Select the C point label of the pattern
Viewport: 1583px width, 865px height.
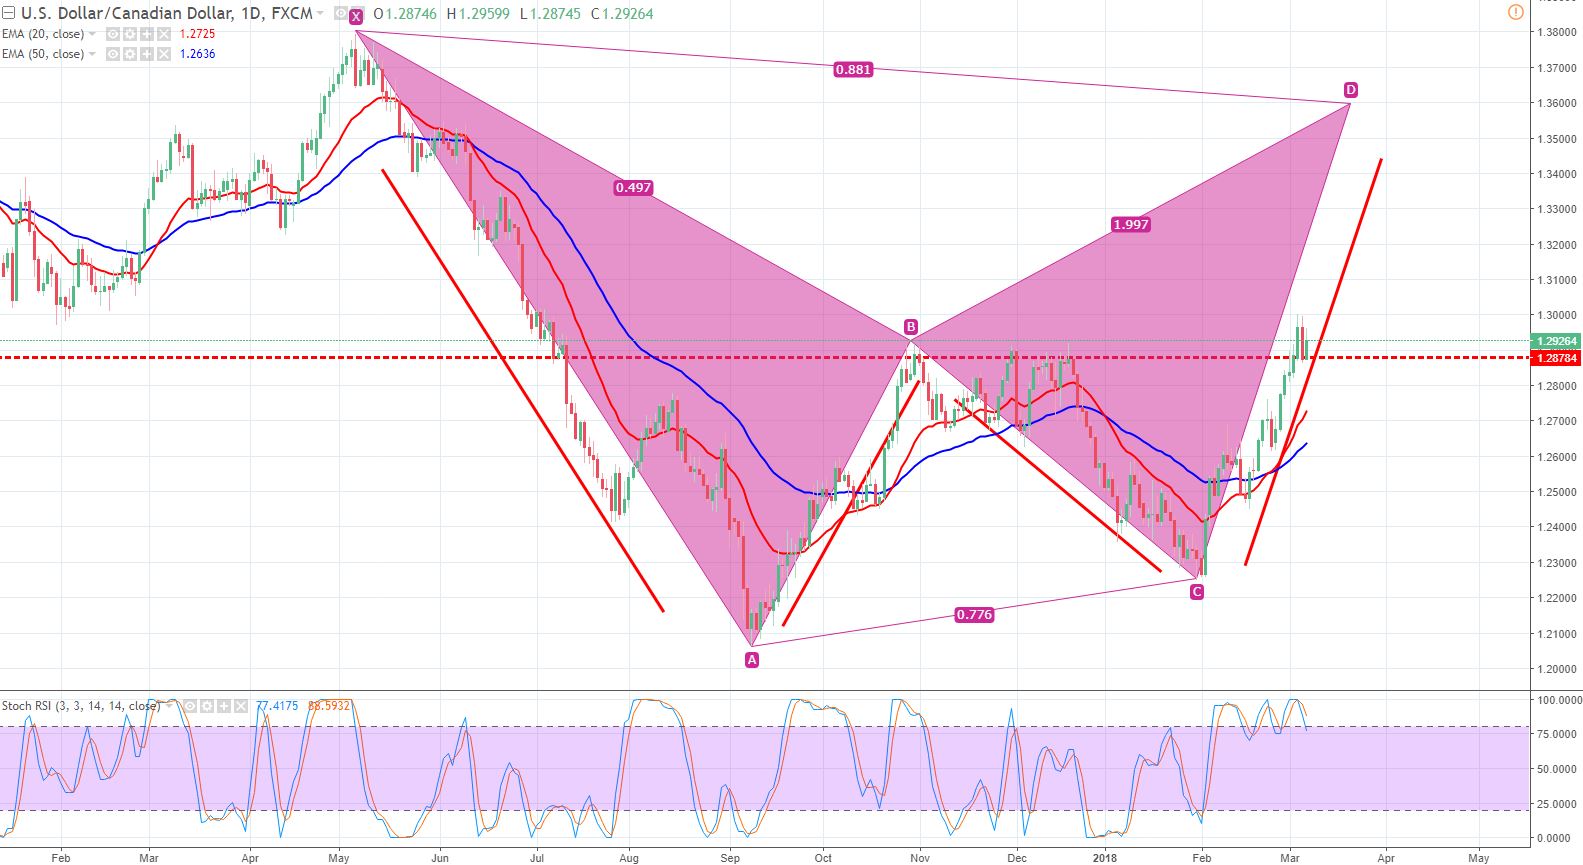tap(1197, 592)
